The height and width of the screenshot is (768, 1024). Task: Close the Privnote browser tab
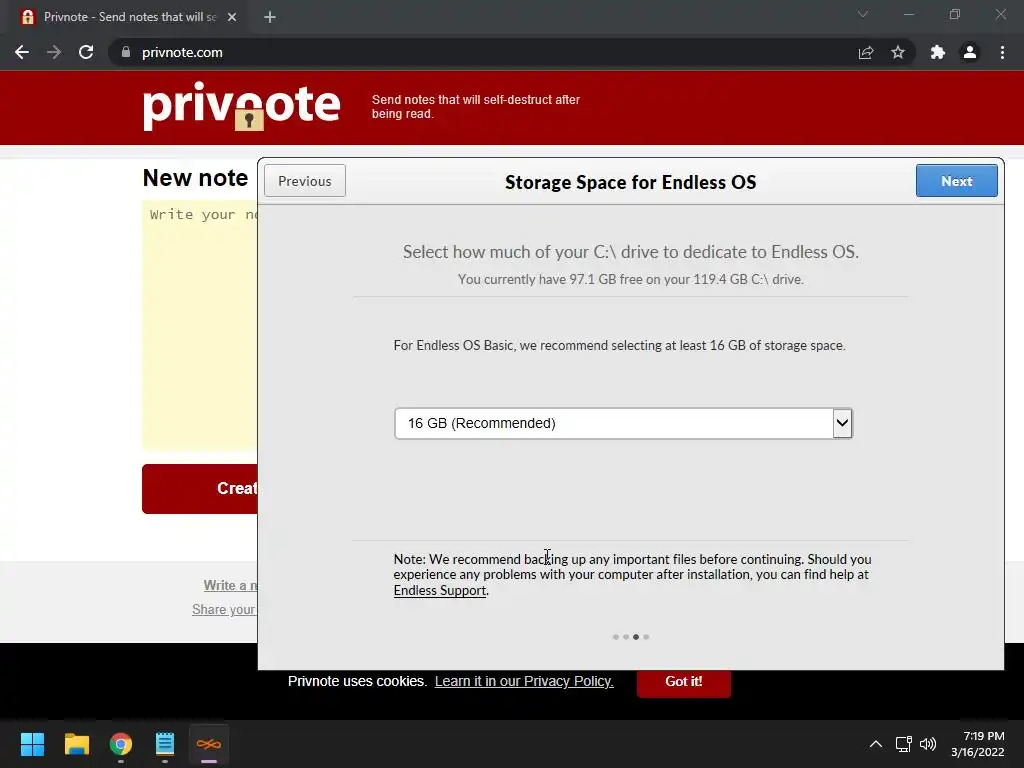pos(232,17)
